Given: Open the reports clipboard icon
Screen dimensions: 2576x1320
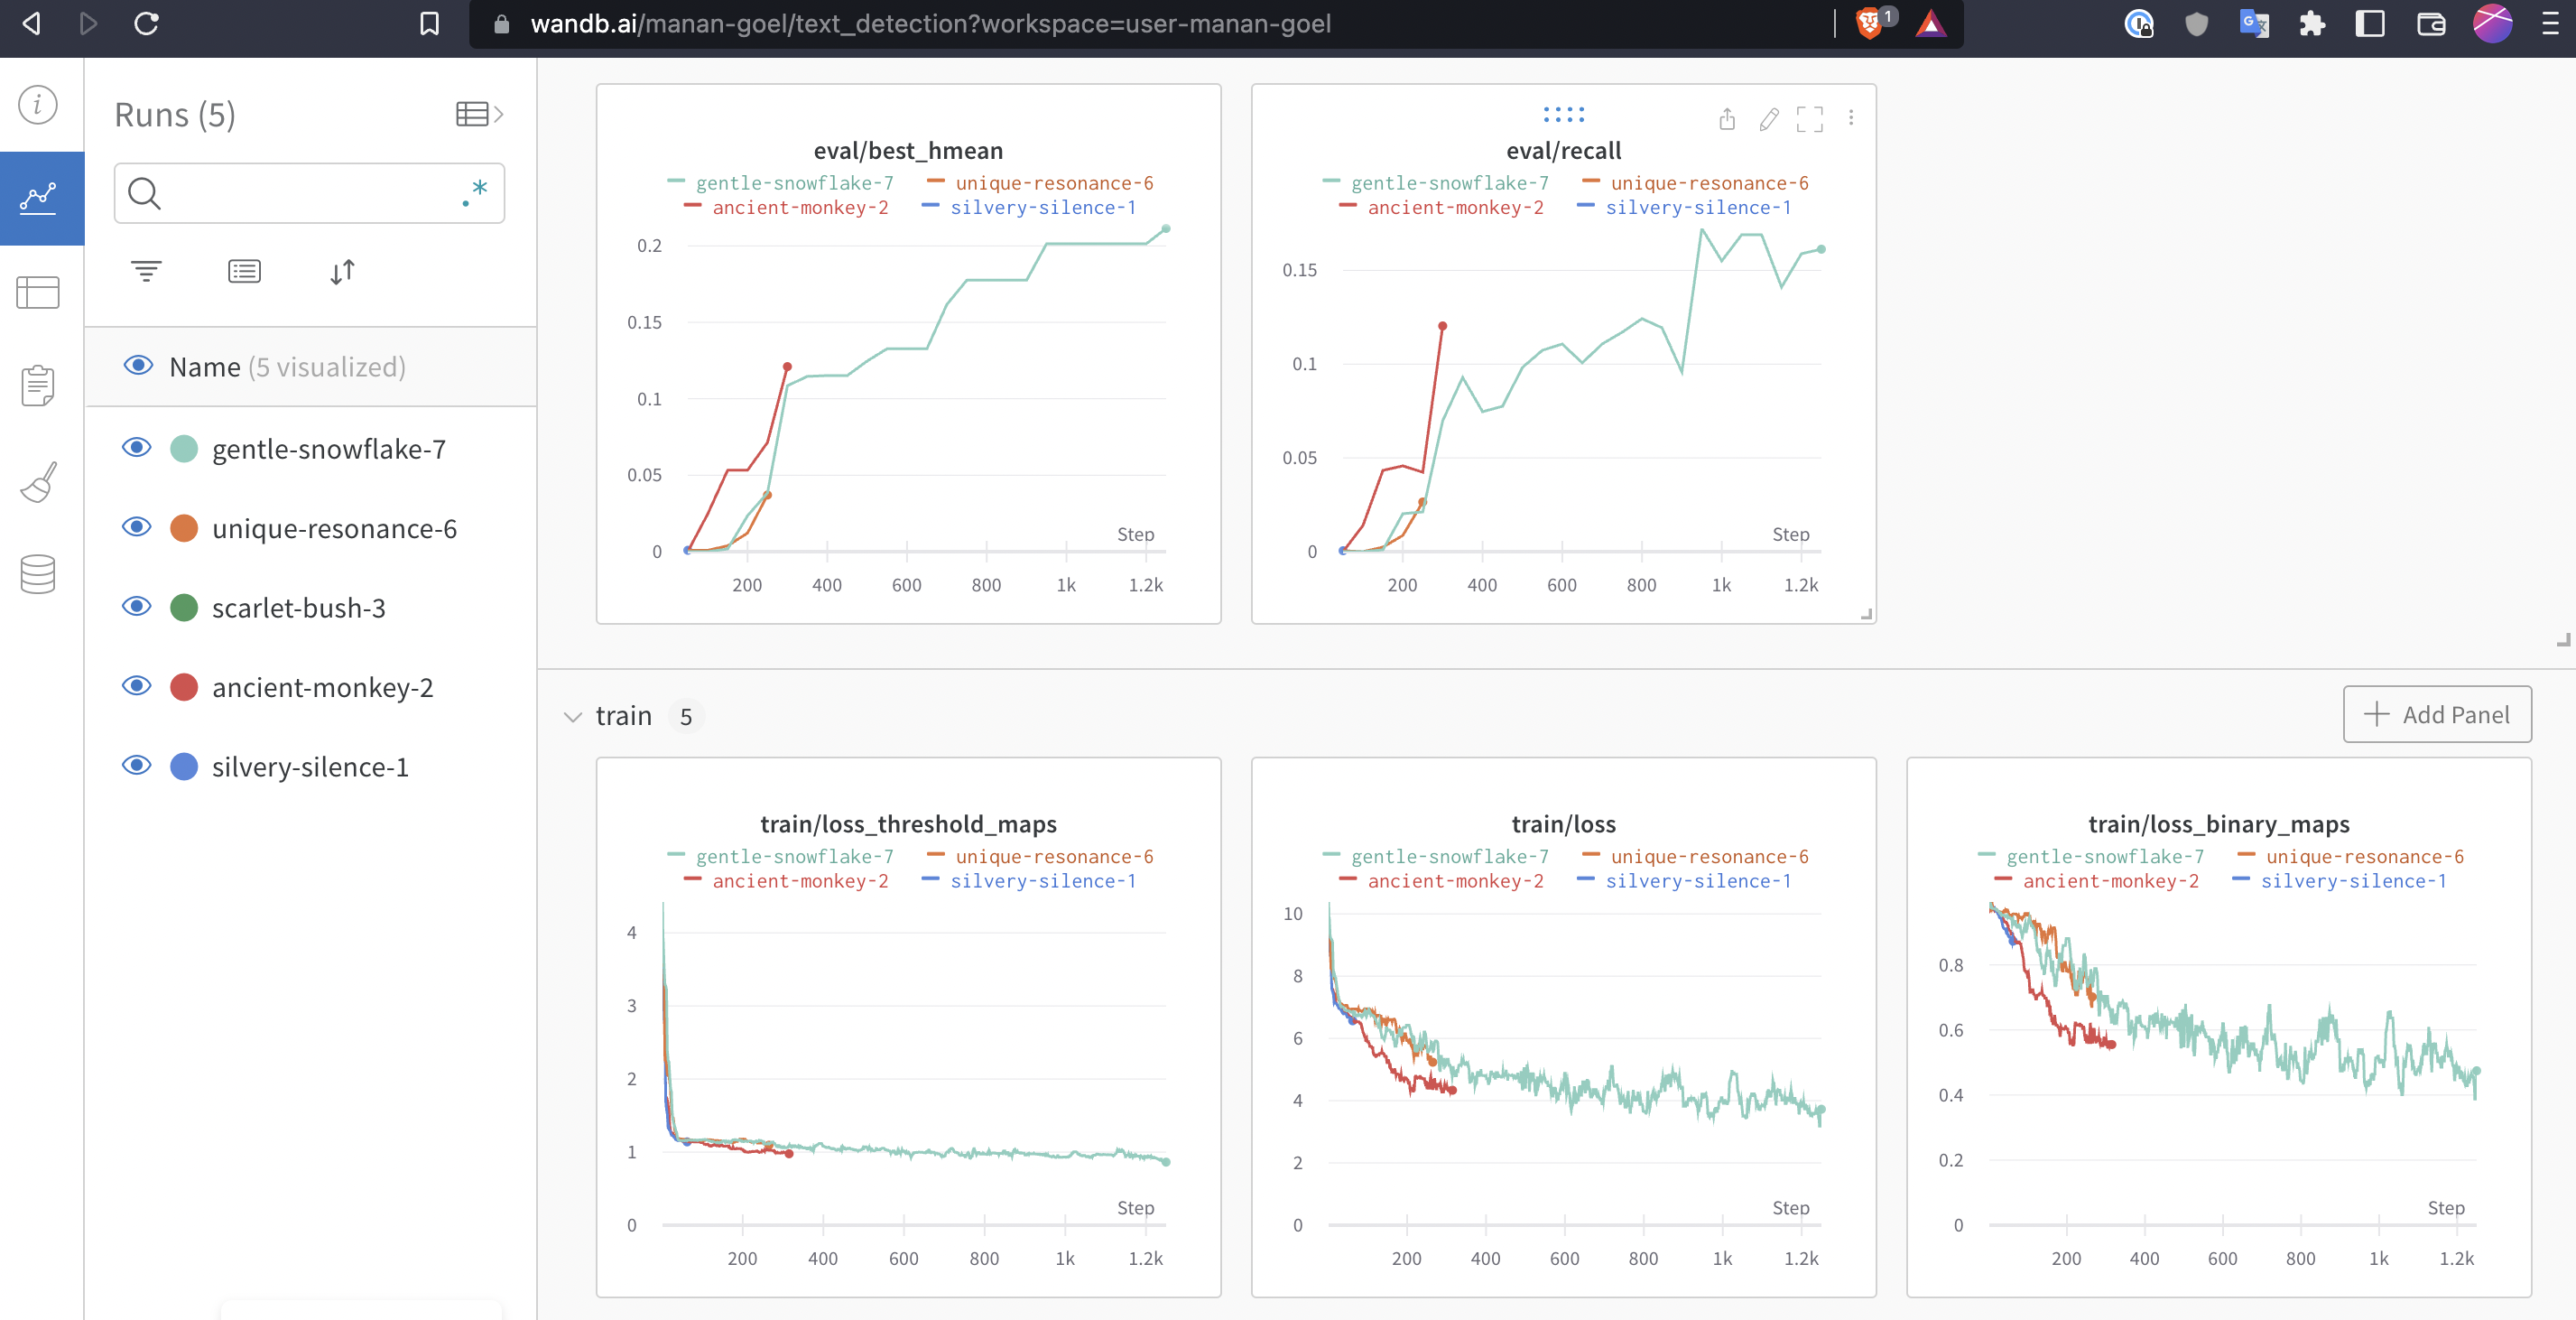Looking at the screenshot, I should tap(38, 385).
